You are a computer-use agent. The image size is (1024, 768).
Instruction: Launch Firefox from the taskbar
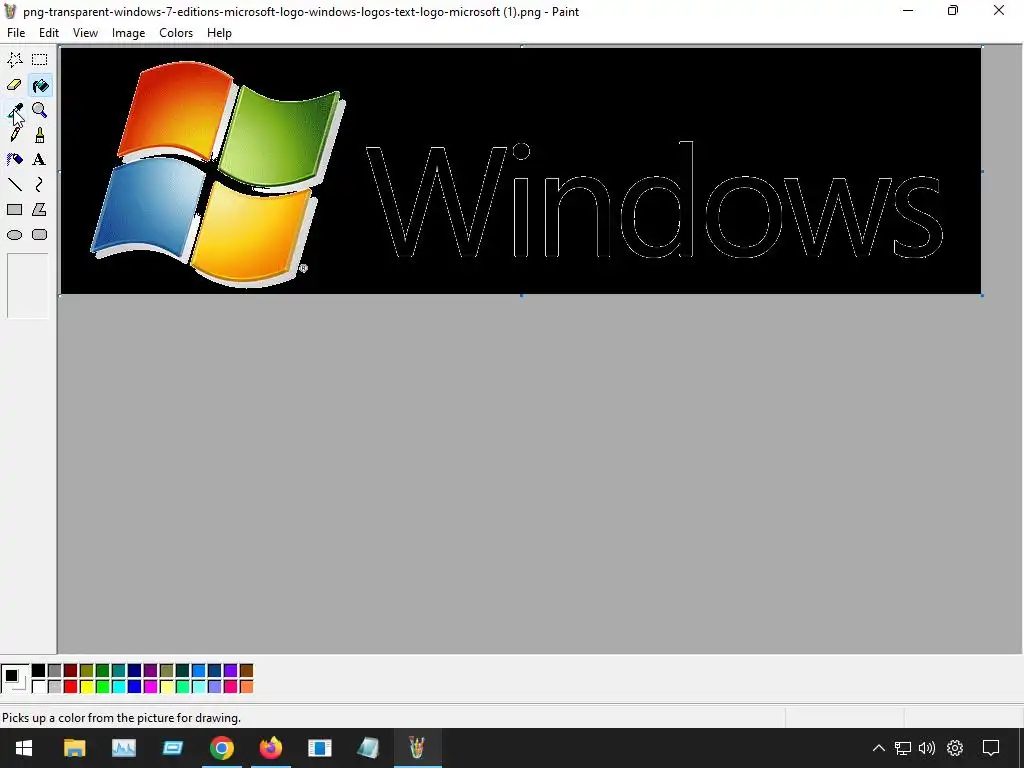coord(271,748)
